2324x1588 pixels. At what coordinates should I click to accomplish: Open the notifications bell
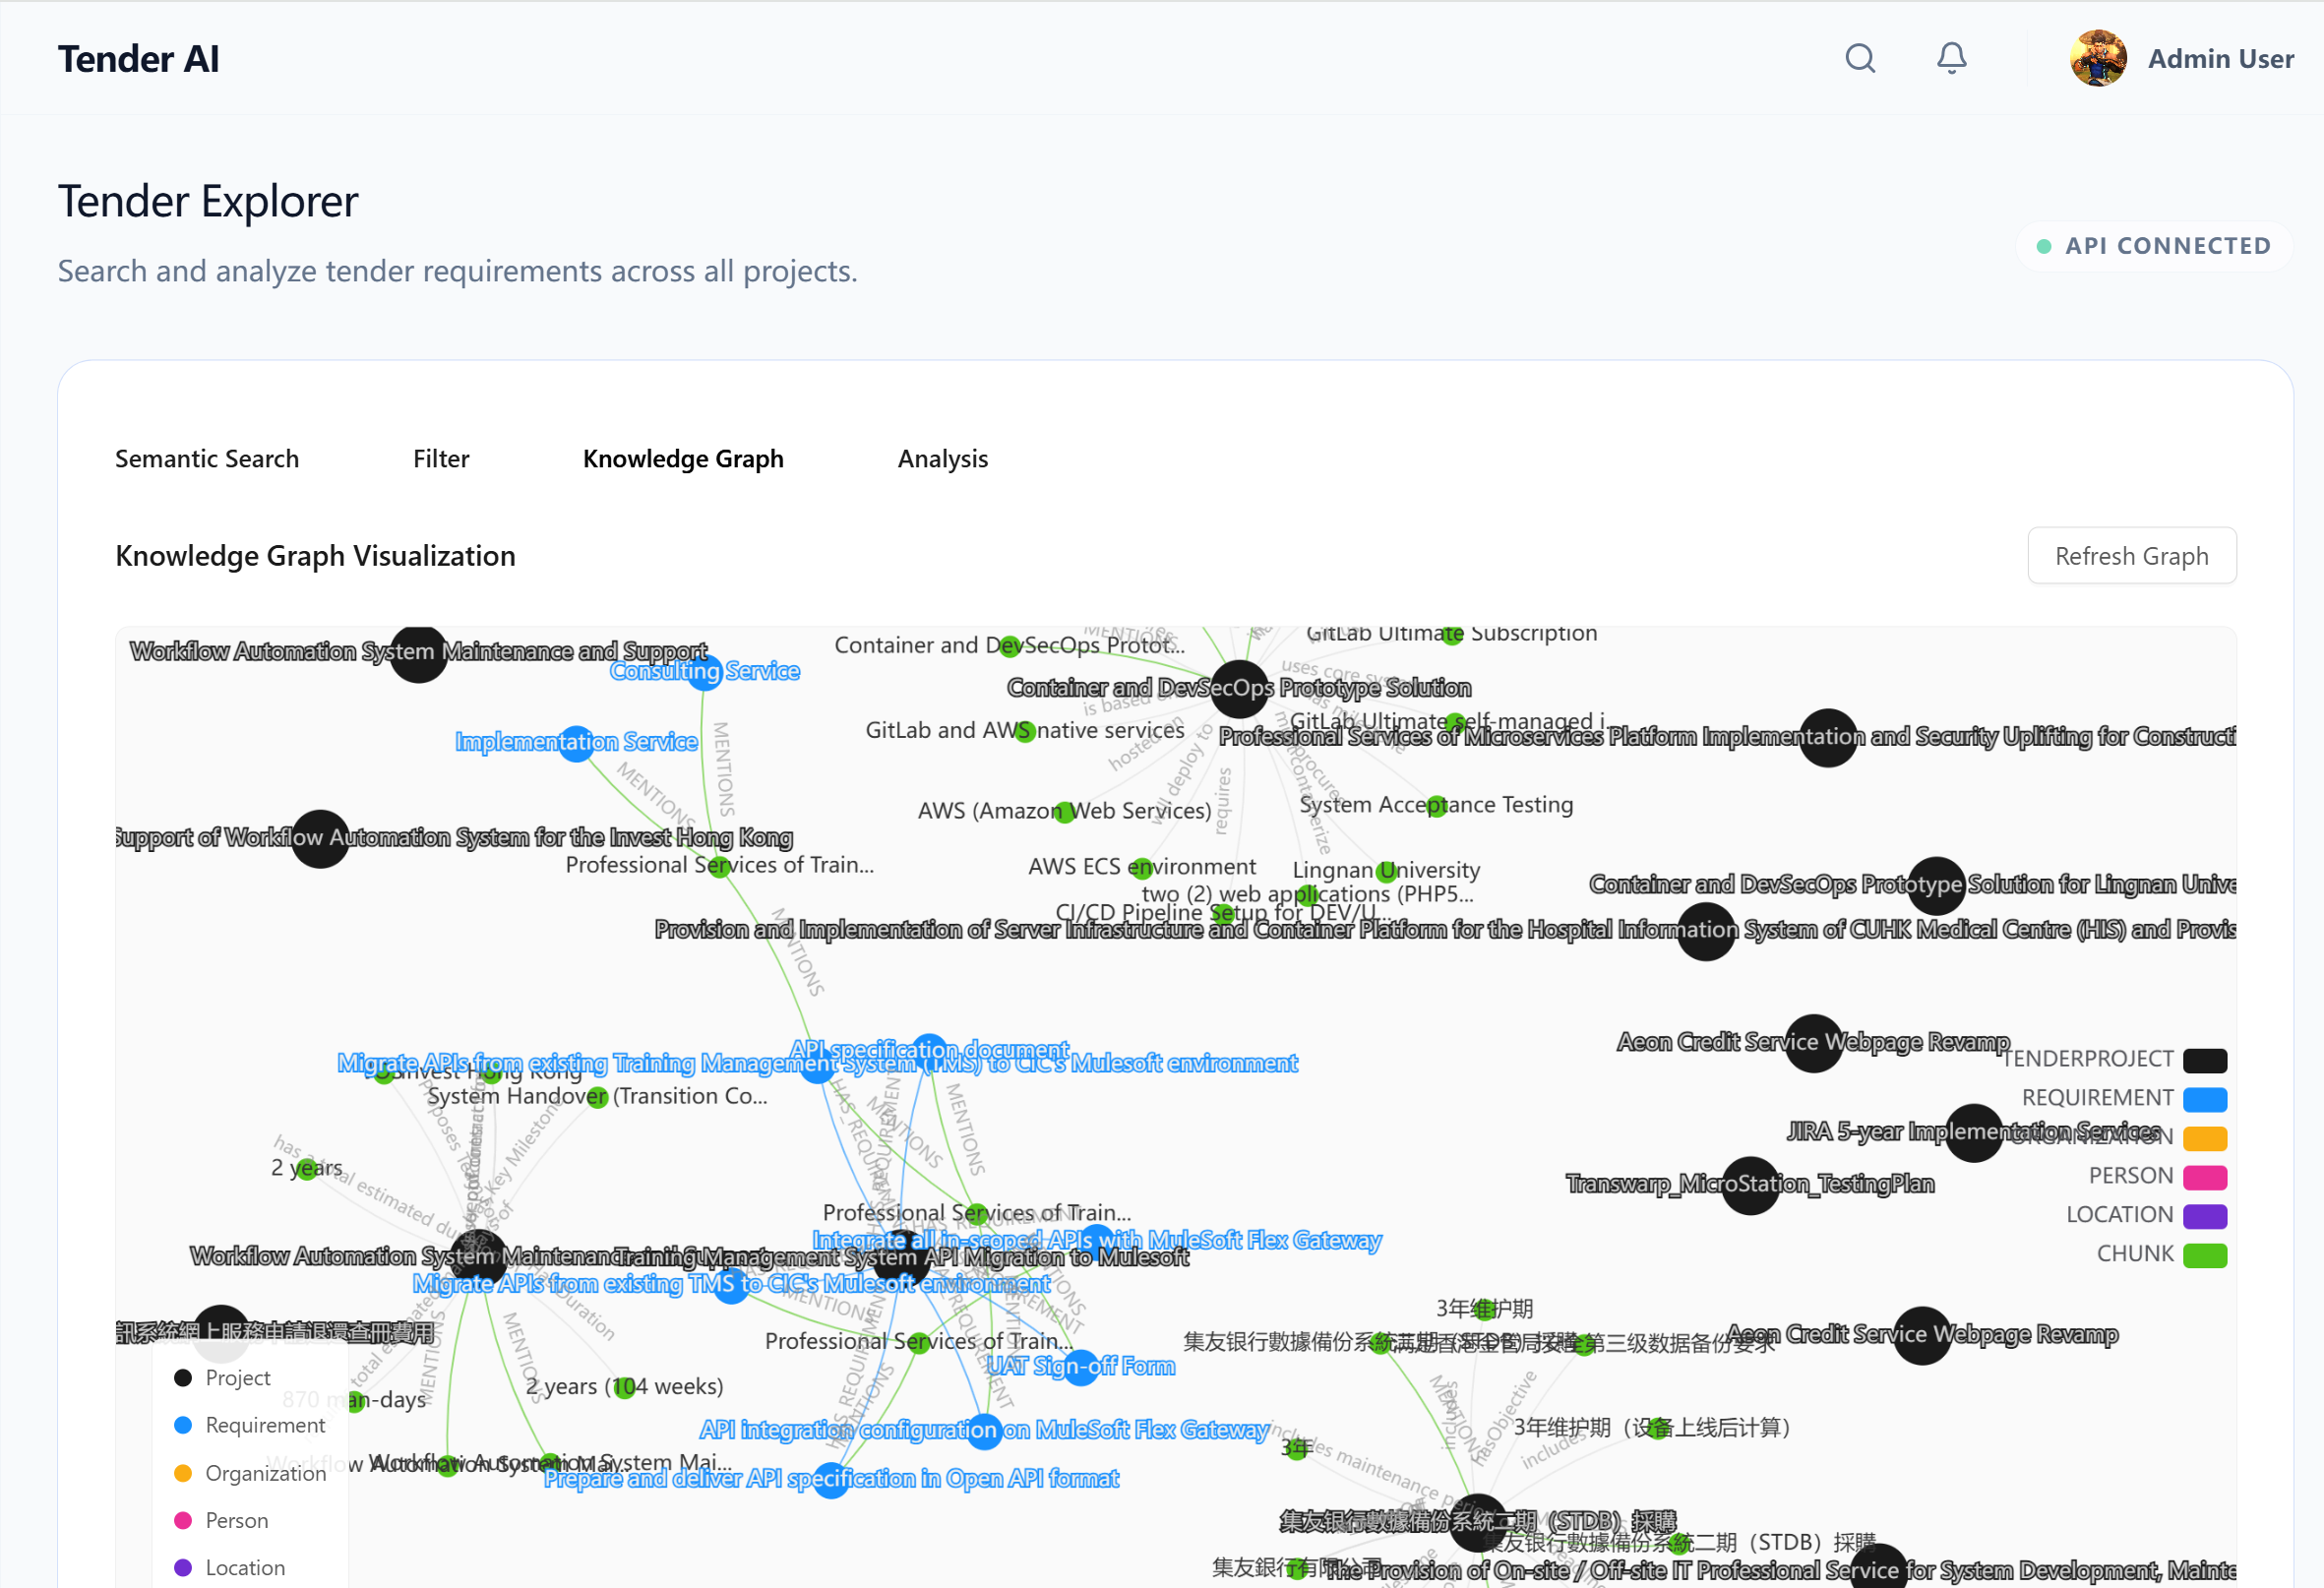coord(1951,58)
